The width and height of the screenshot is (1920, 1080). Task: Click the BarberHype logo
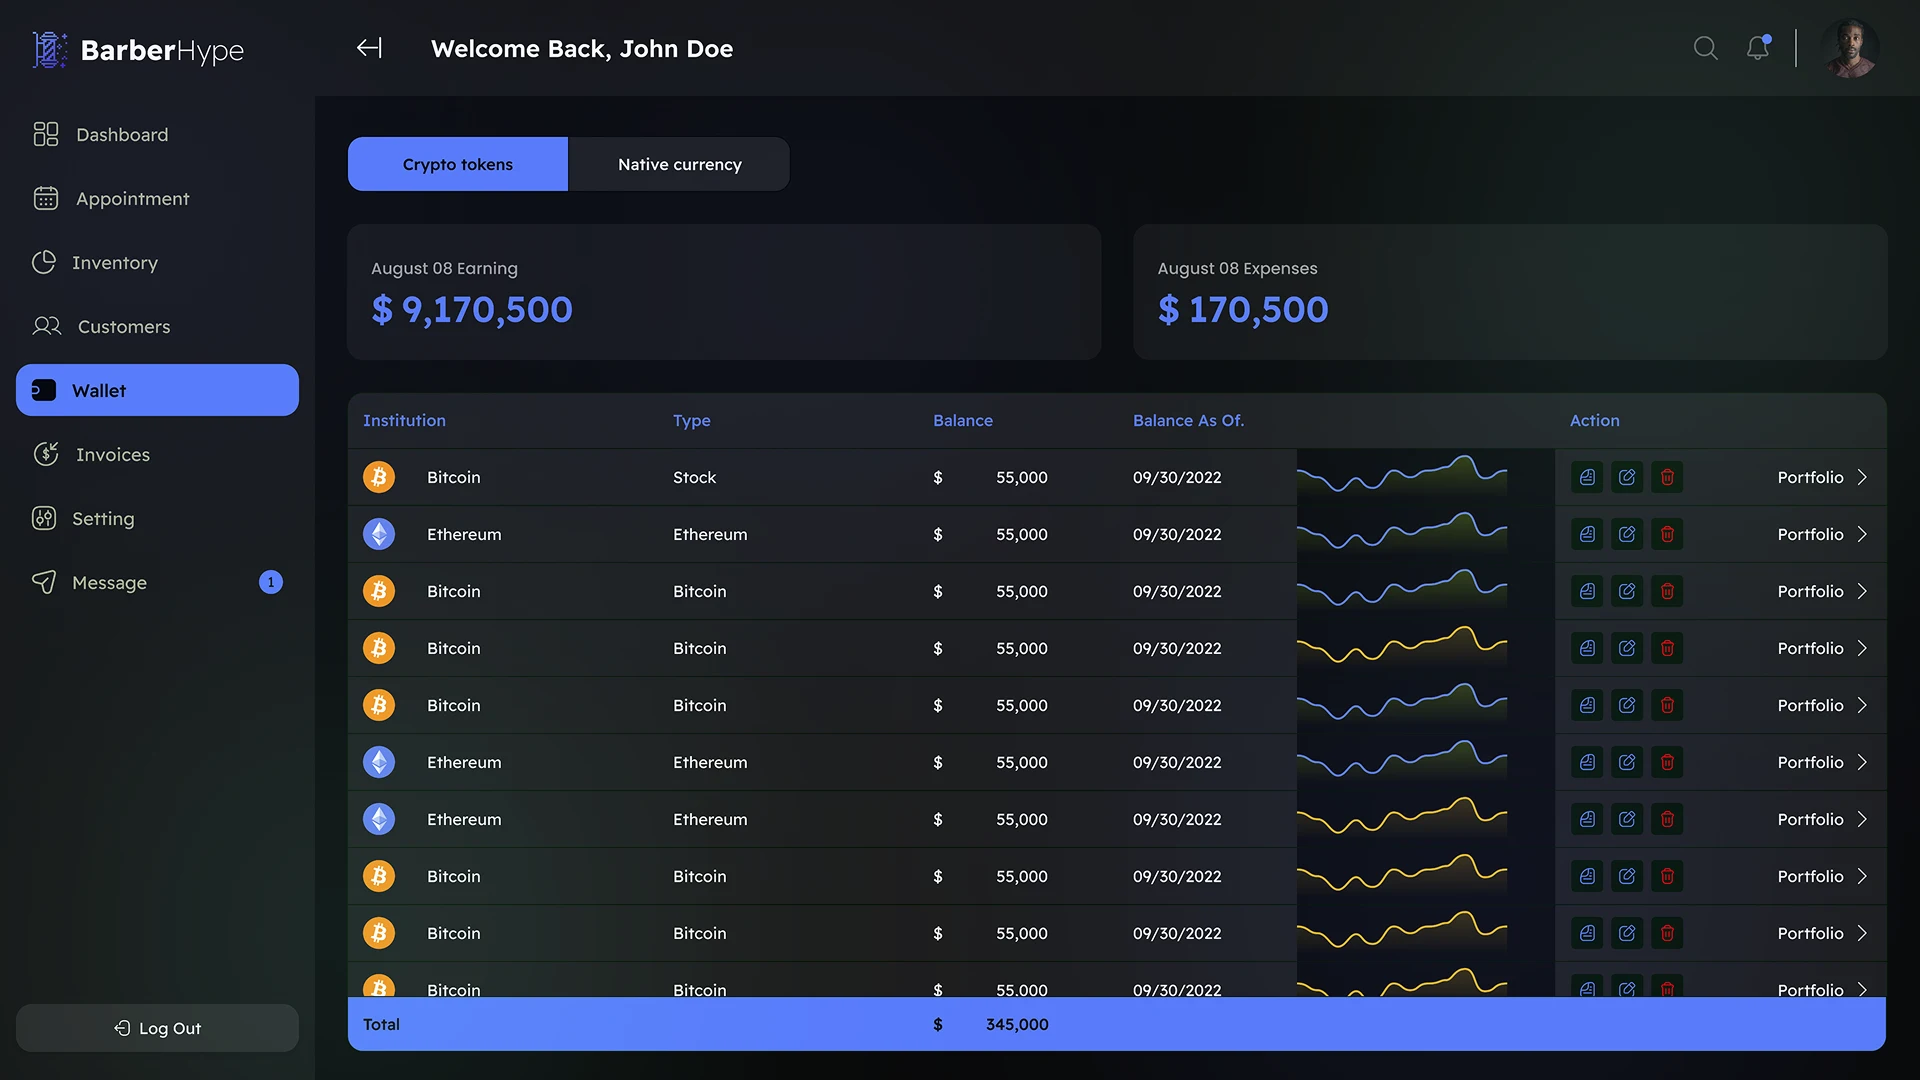(138, 50)
